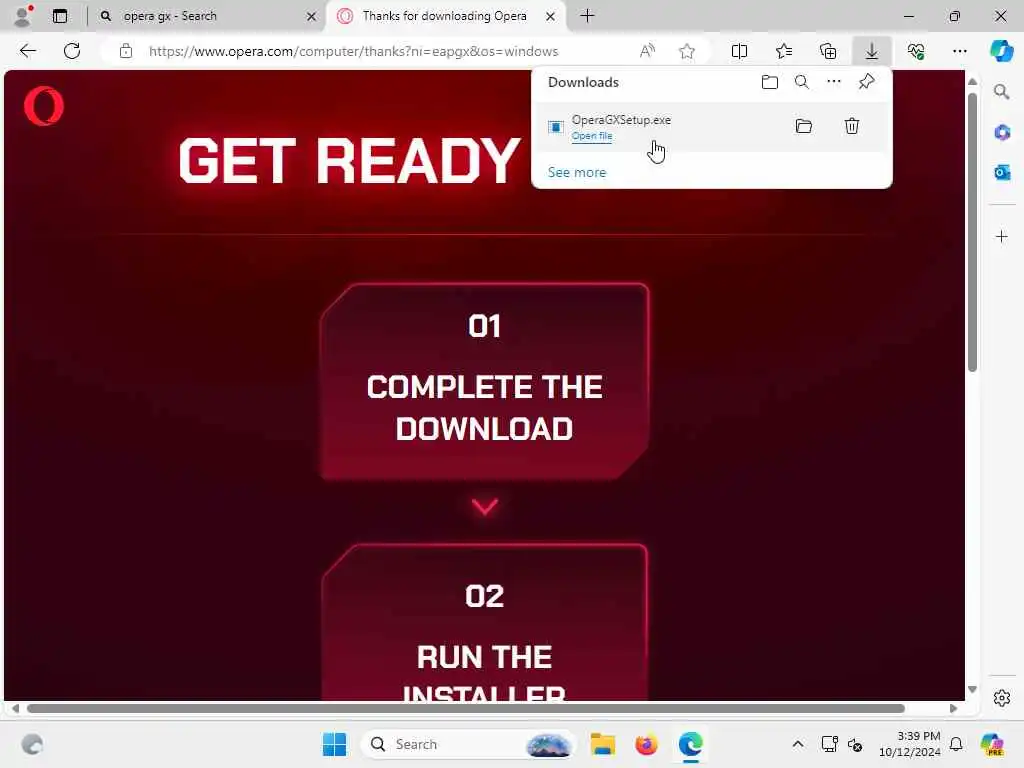The width and height of the screenshot is (1024, 768).
Task: Open the notifications bell
Action: [956, 744]
